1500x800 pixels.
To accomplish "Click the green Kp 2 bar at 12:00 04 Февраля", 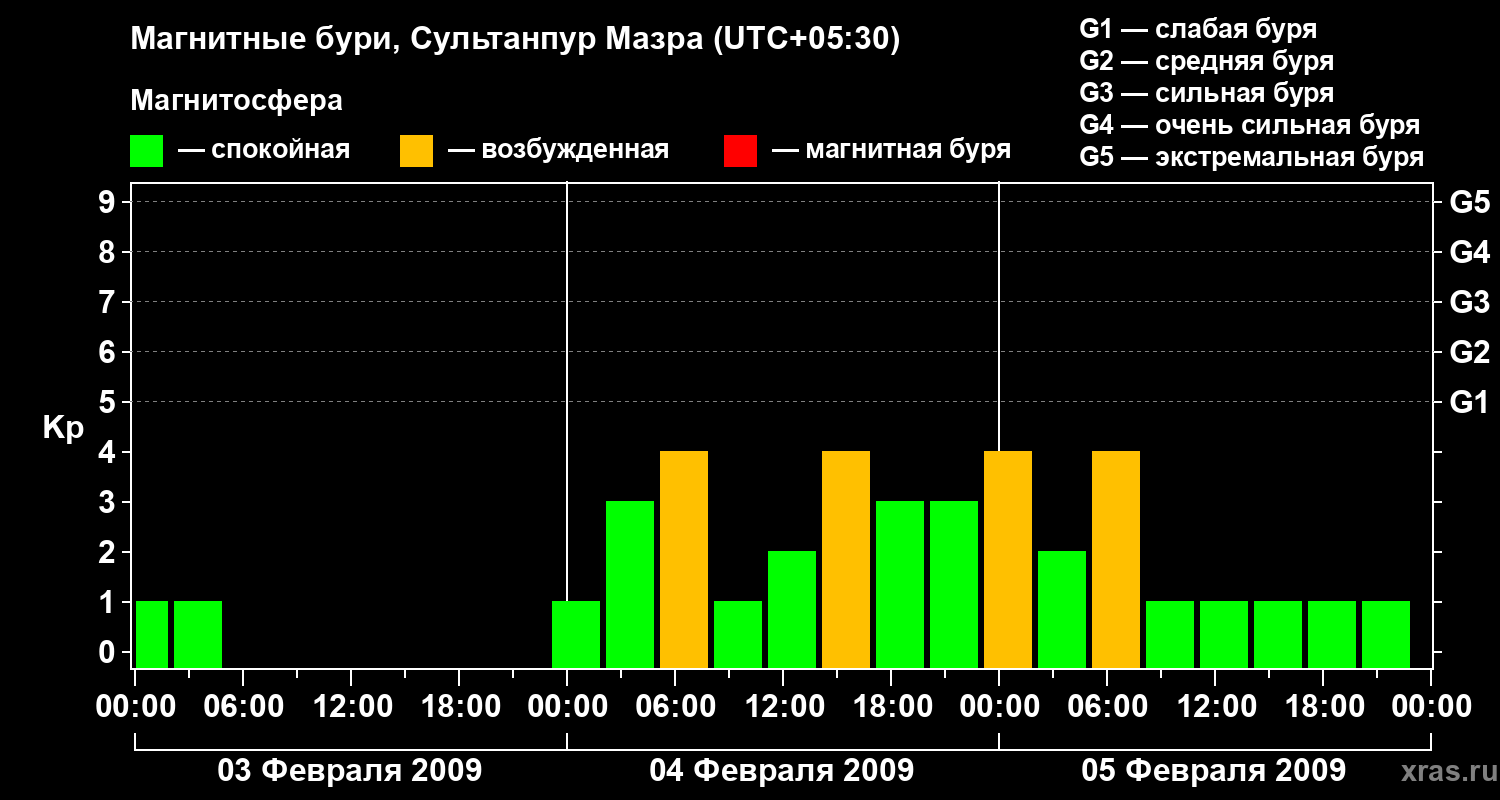I will pos(792,610).
